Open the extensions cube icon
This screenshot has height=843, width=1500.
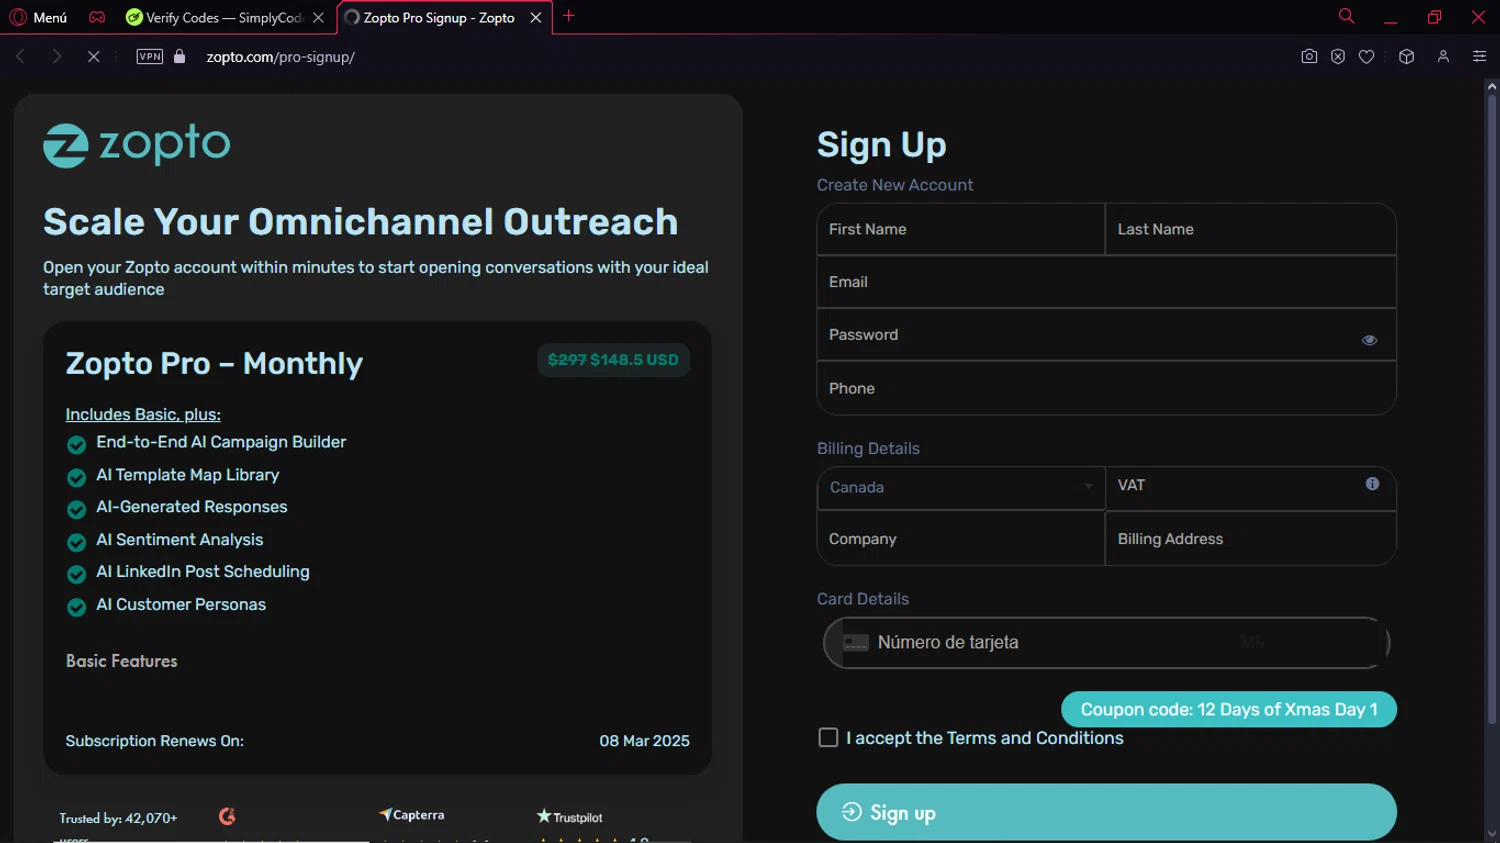click(x=1407, y=57)
